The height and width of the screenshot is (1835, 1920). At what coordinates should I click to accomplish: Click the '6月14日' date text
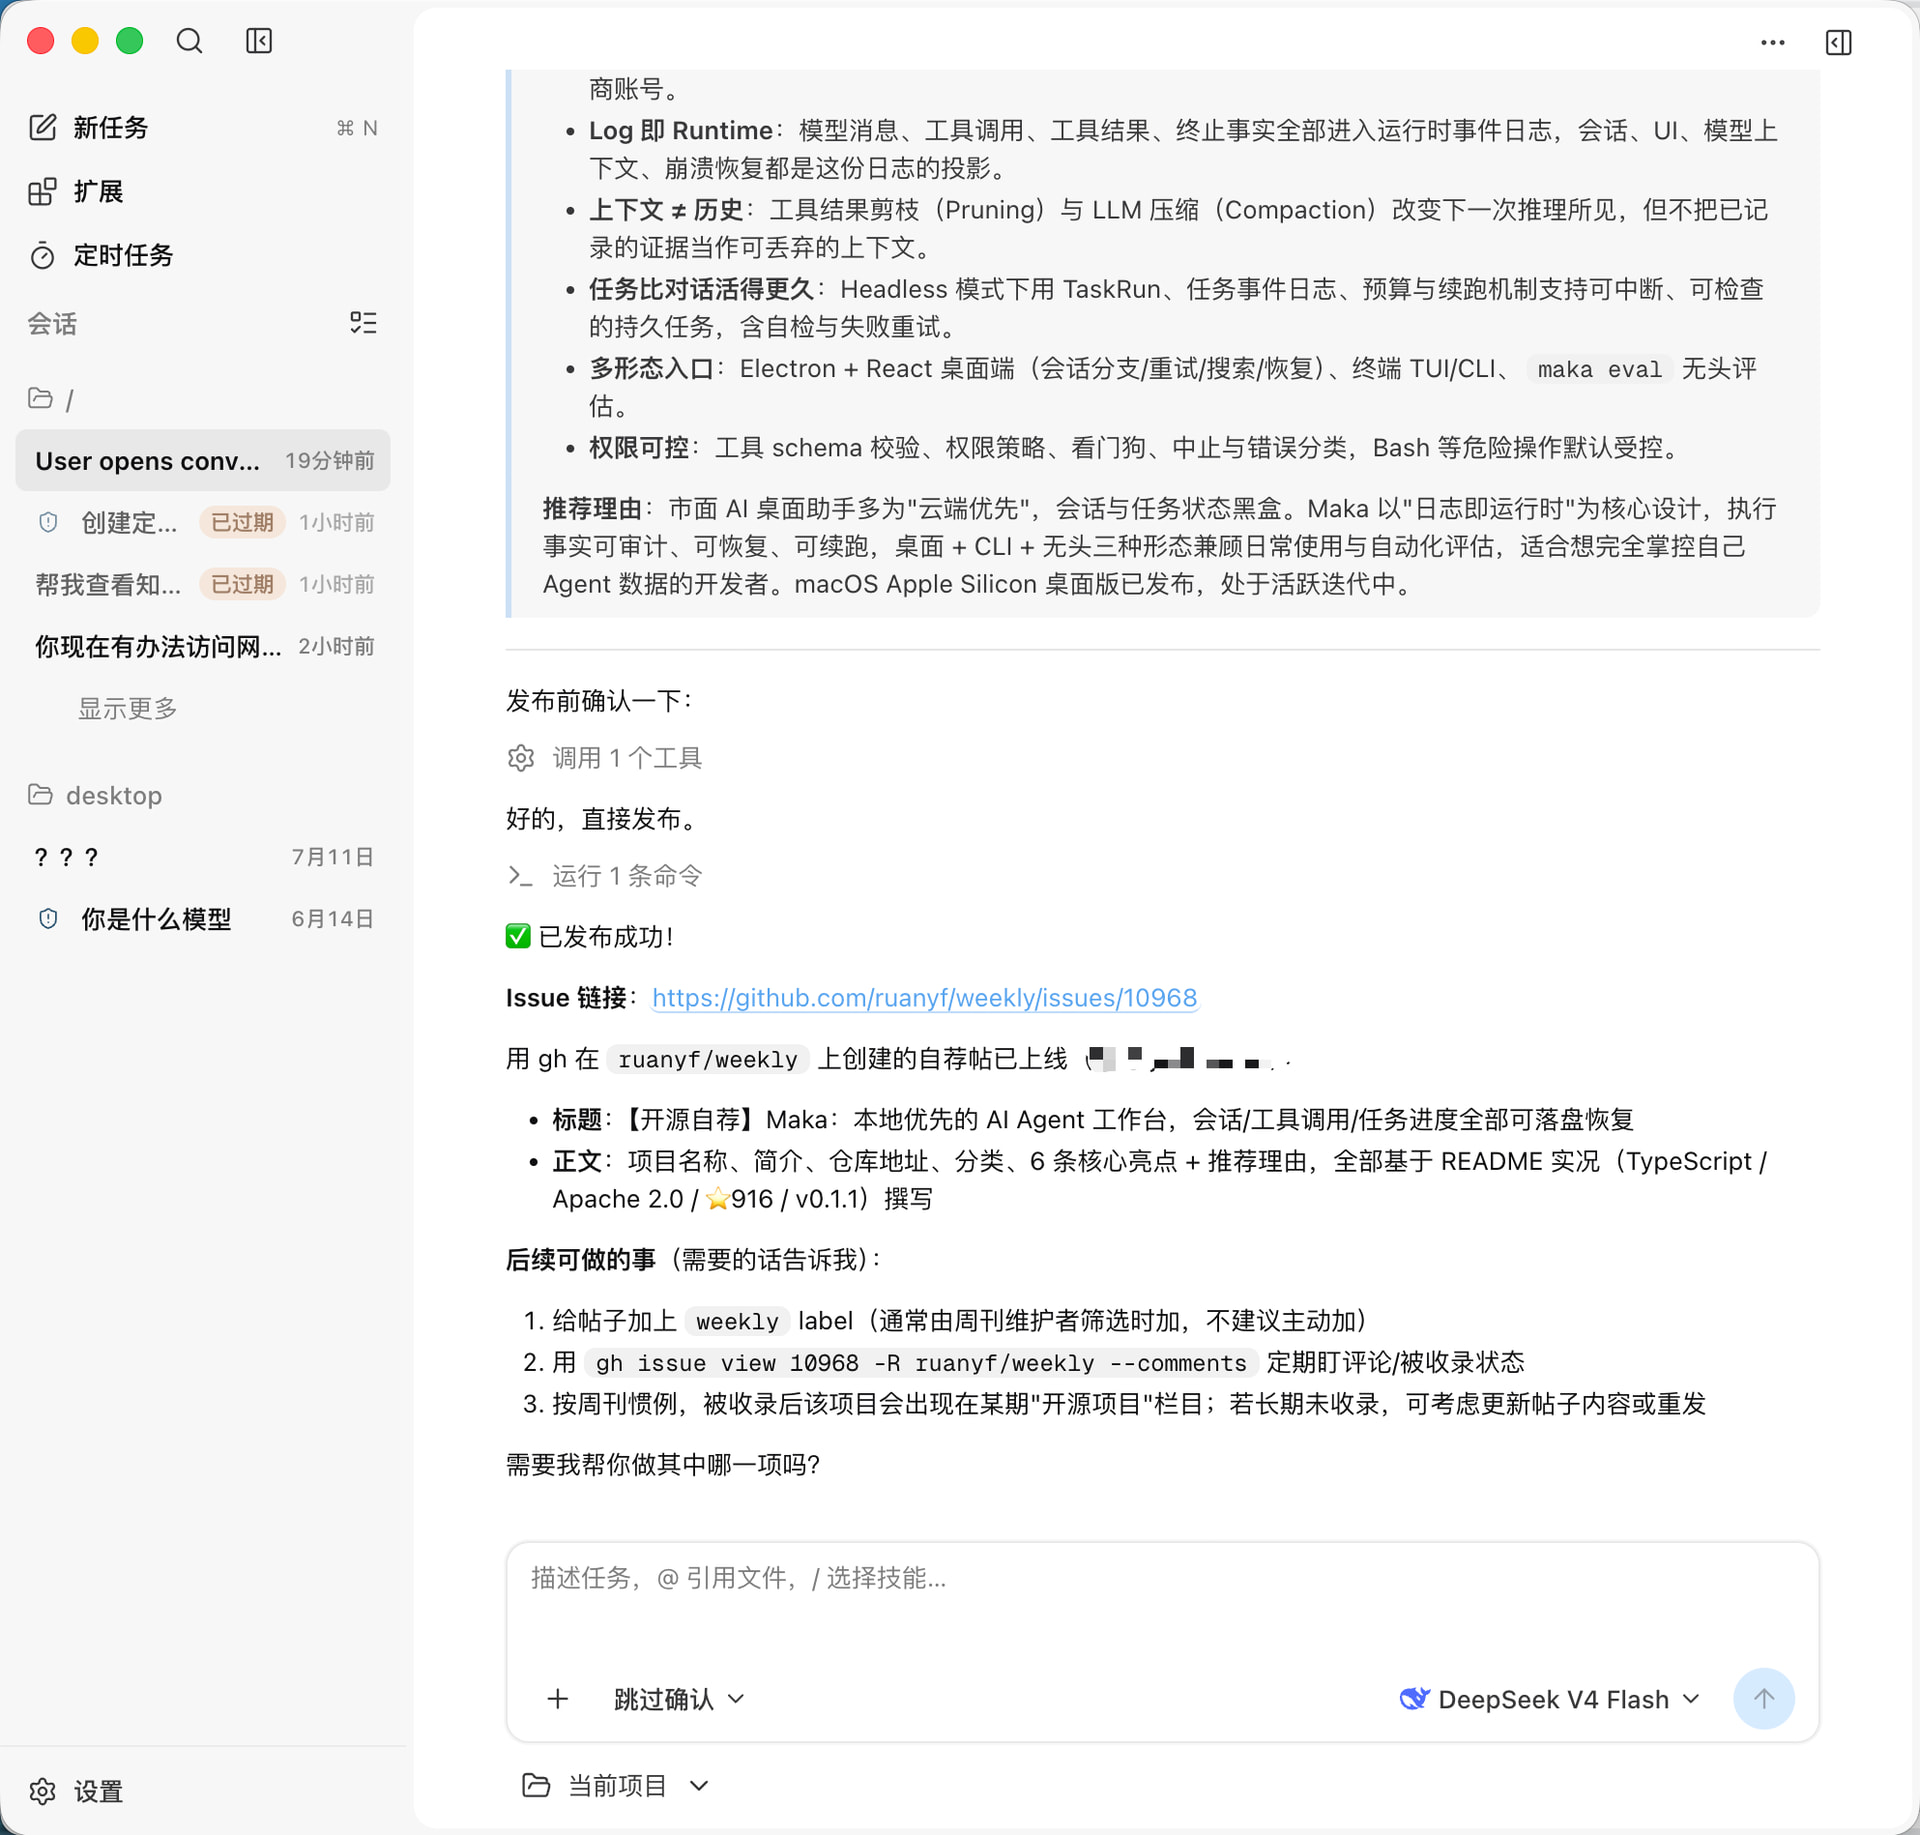pos(333,919)
